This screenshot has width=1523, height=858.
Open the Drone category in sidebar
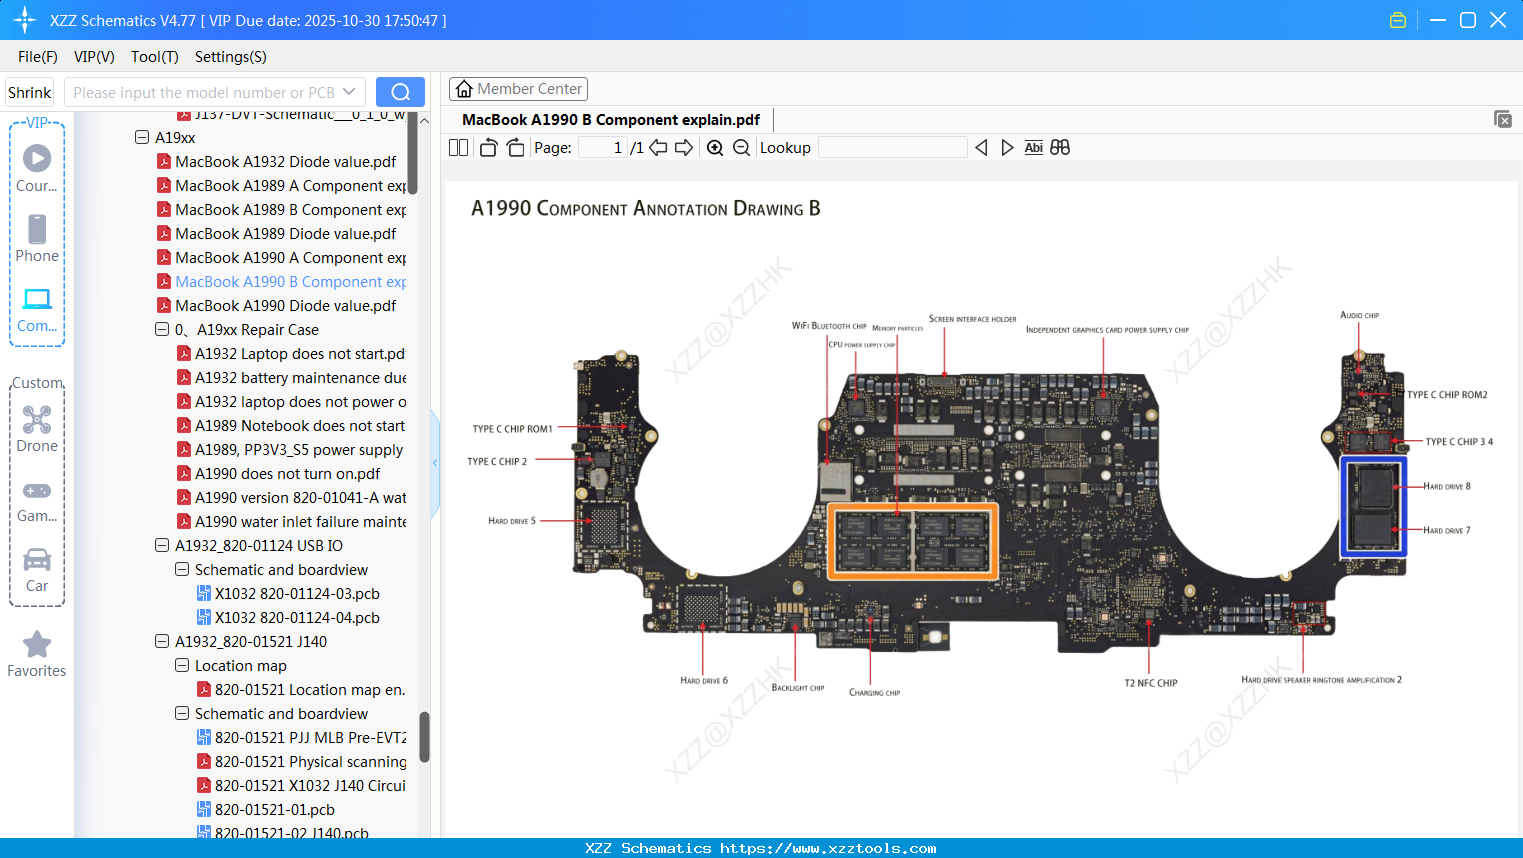click(37, 428)
